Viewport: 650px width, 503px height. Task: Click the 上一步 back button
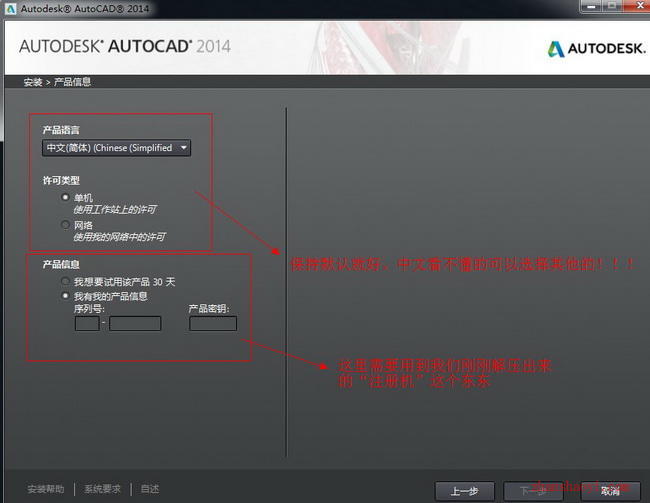pyautogui.click(x=464, y=491)
